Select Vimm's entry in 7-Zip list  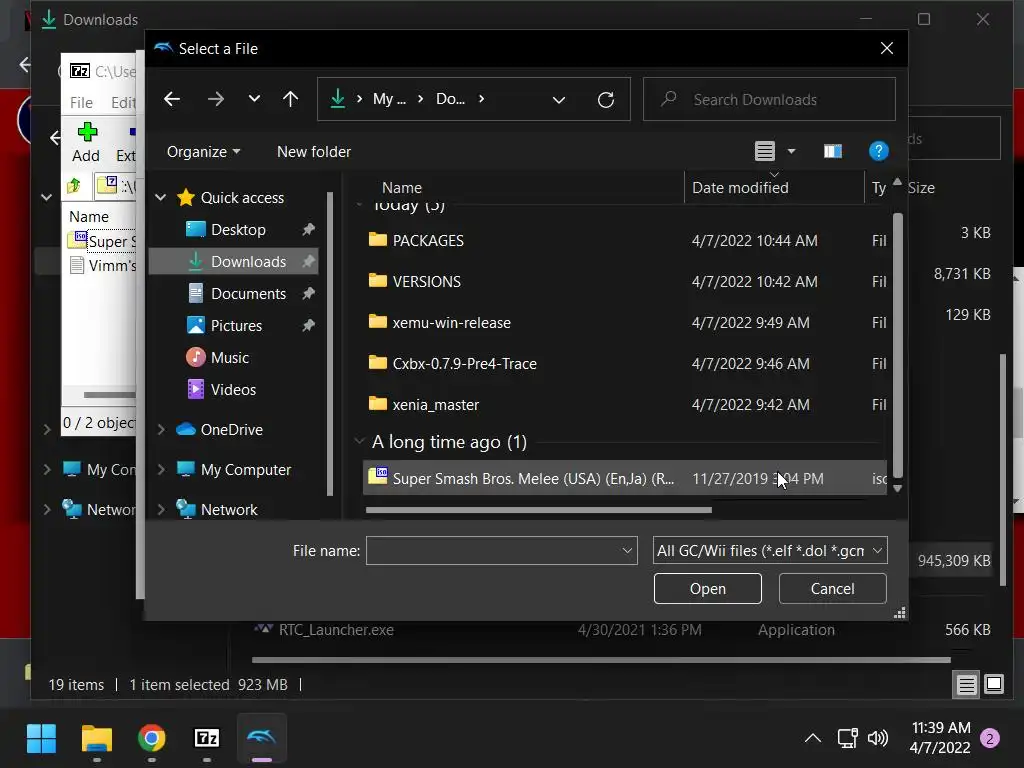click(x=103, y=265)
